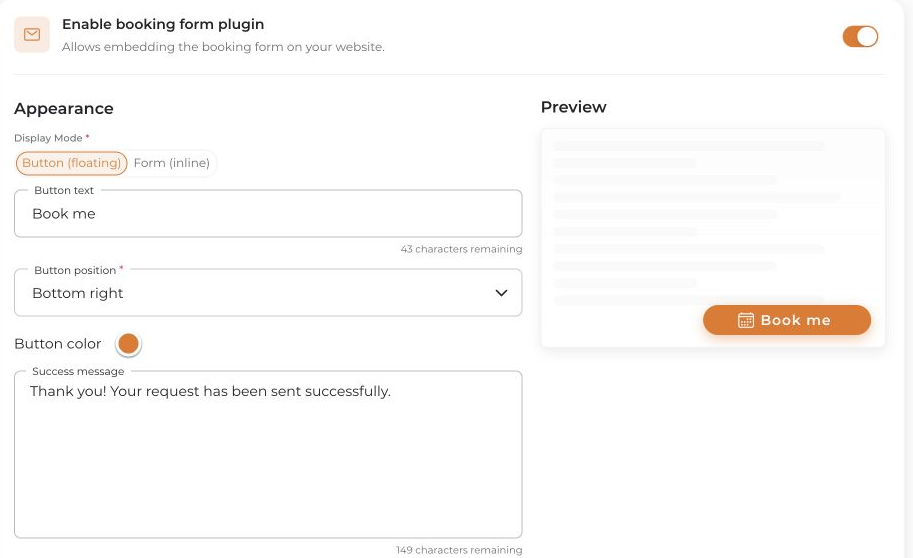Viewport: 913px width, 558px height.
Task: Click the calendar icon in Book me preview
Action: [745, 320]
